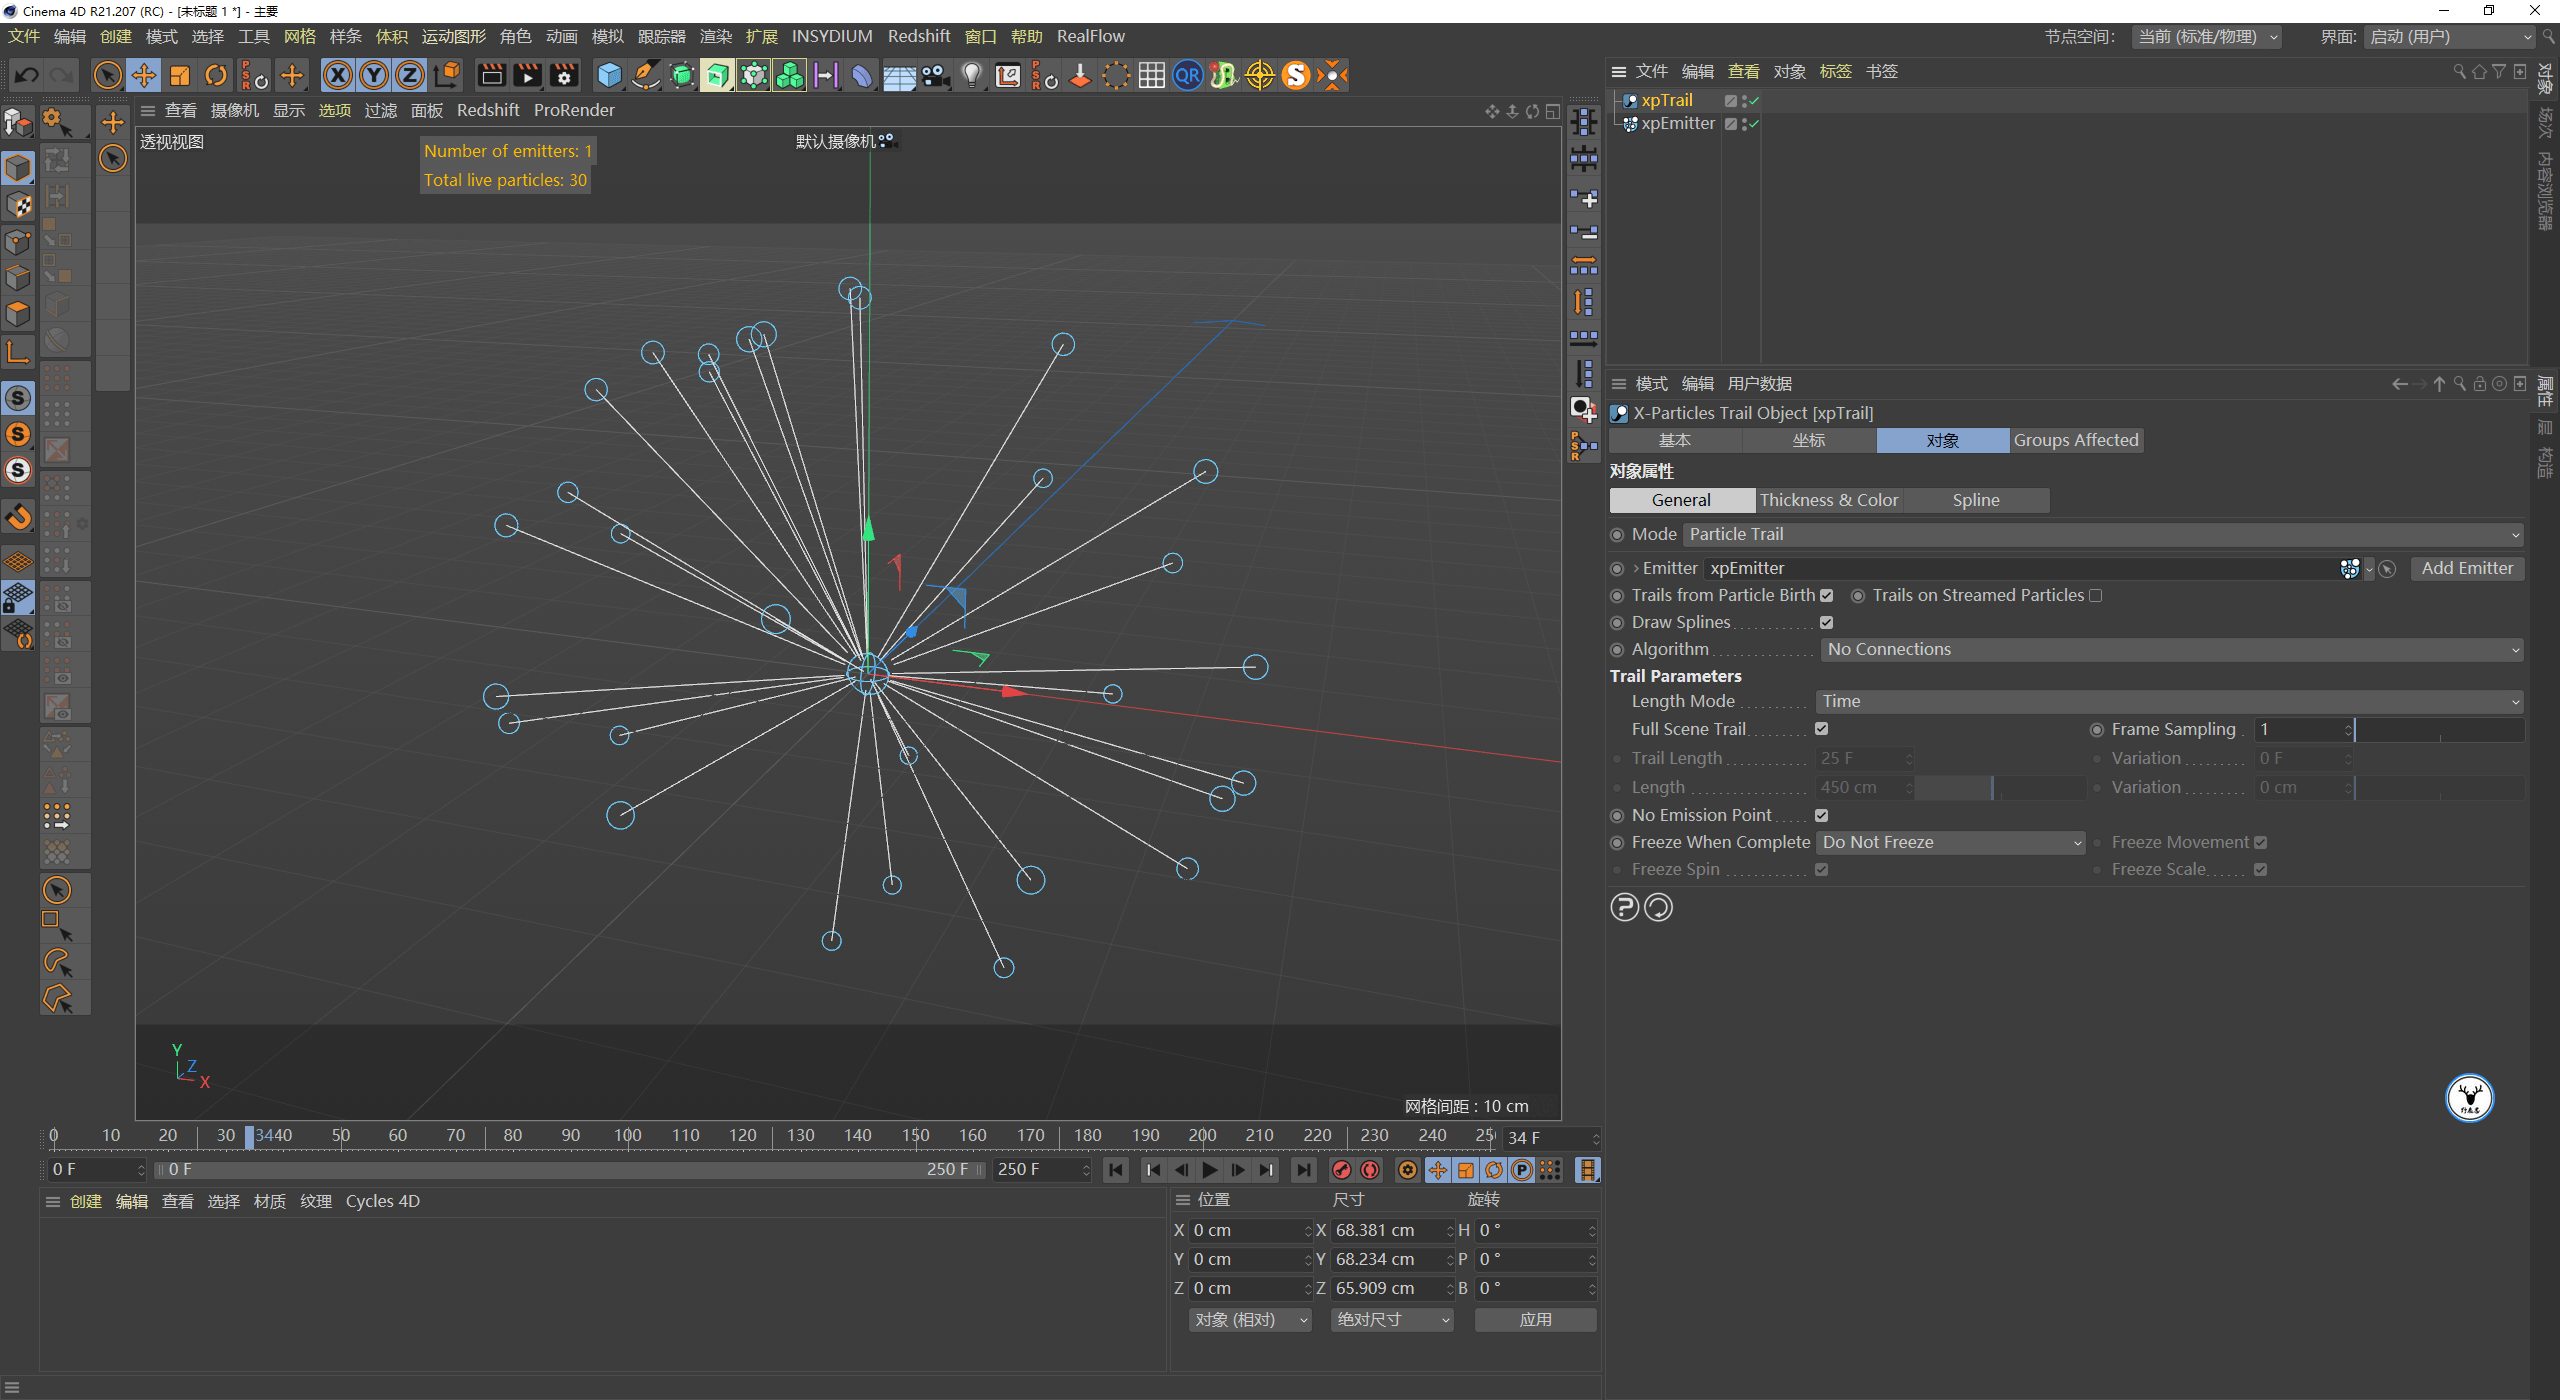Toggle the X axis lock icon

pos(339,75)
